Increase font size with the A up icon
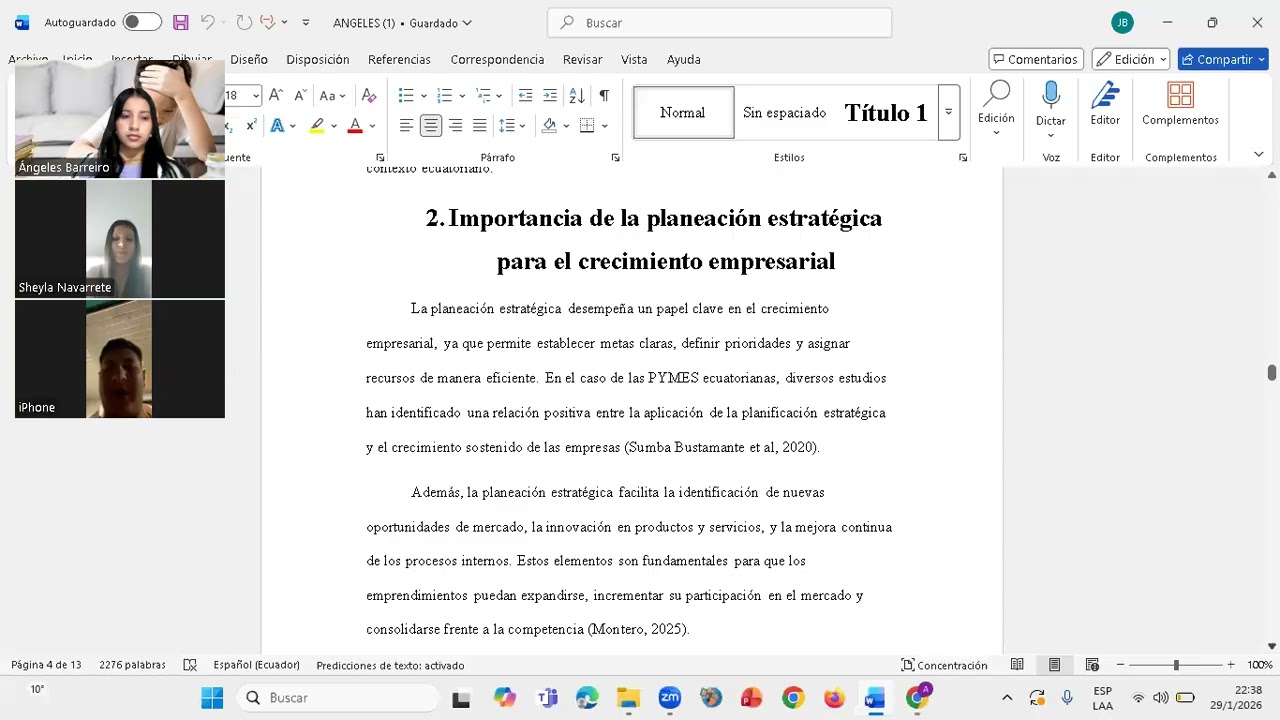Screen dimensions: 1280x720 [276, 95]
